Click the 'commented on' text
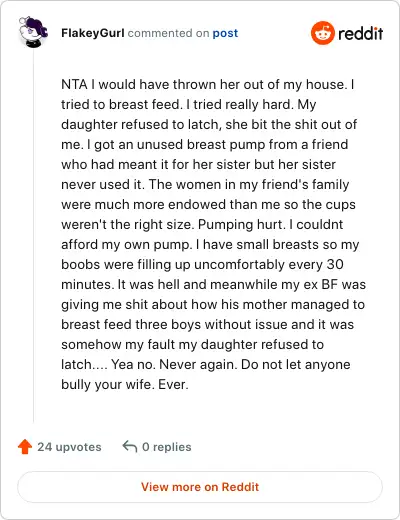The width and height of the screenshot is (400, 520). coord(168,33)
